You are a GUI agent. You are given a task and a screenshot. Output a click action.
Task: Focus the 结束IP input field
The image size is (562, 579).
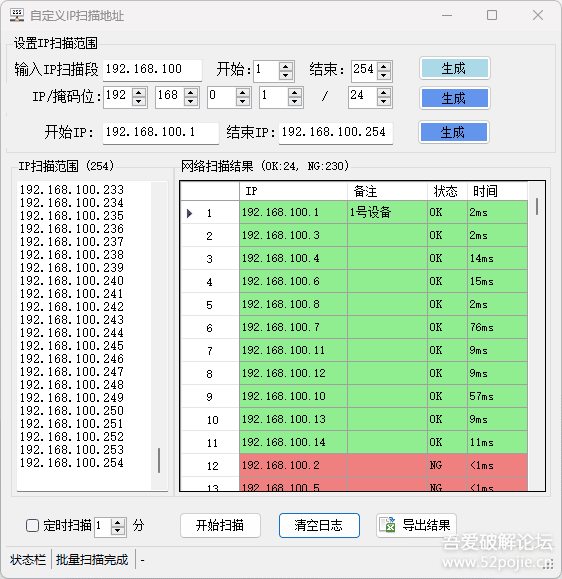click(x=336, y=133)
